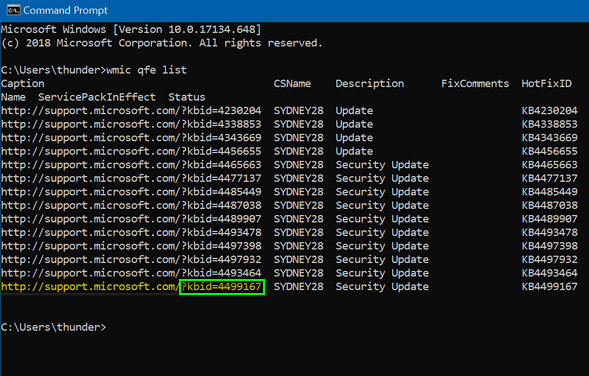This screenshot has width=589, height=376.
Task: Click the FixComments column header
Action: point(475,83)
